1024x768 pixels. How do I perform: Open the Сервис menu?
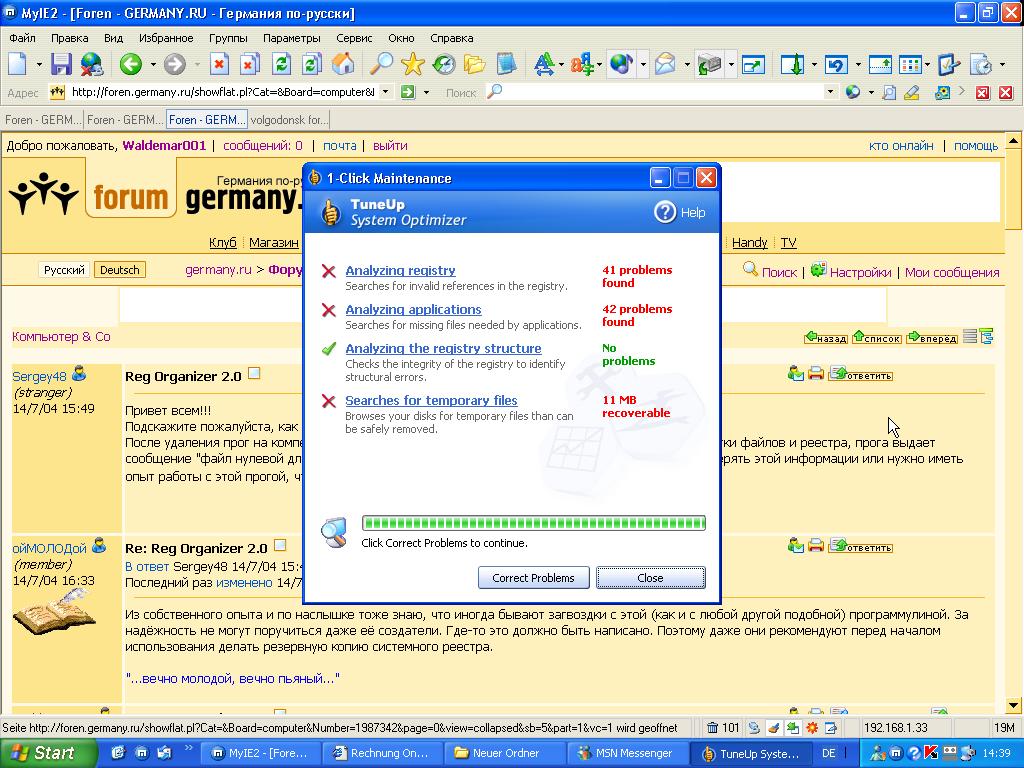coord(354,38)
